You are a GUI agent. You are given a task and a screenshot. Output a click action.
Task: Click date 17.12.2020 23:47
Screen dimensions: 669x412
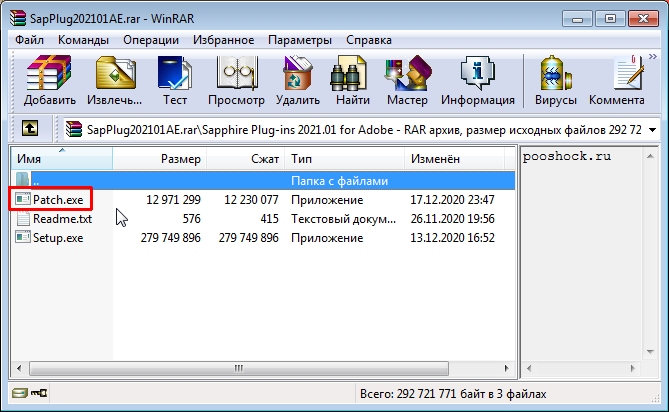[x=452, y=200]
